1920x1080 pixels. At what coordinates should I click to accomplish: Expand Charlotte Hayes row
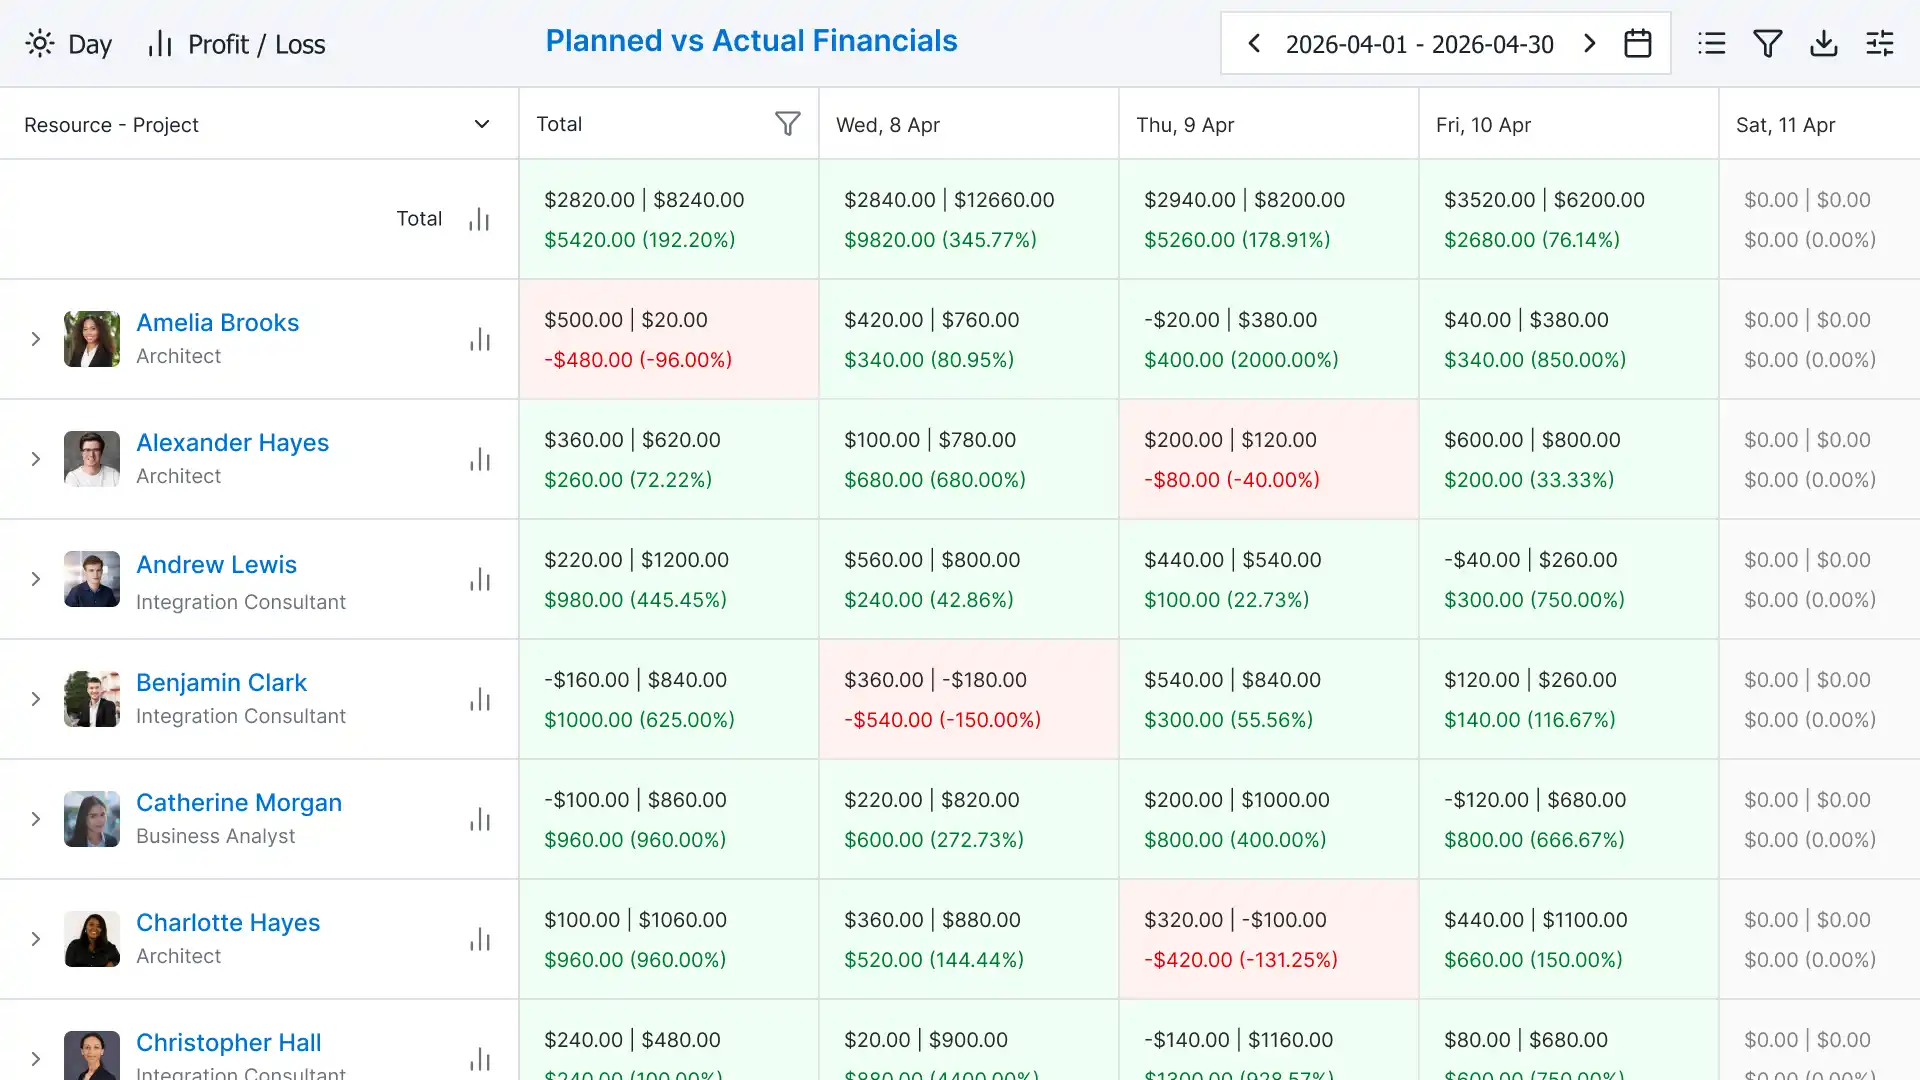[36, 939]
